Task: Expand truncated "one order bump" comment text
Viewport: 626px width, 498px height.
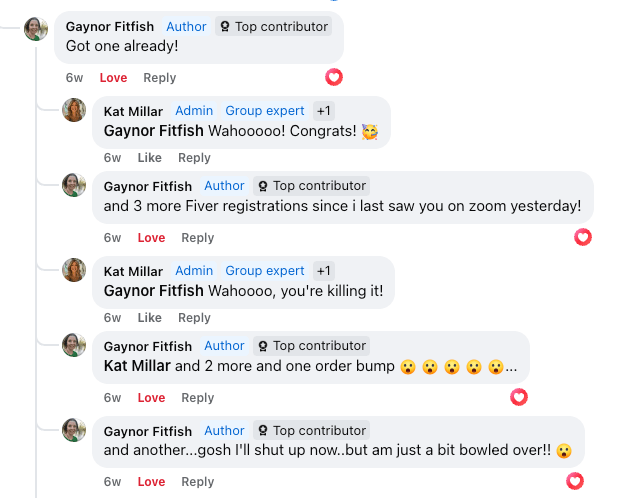Action: [x=511, y=366]
